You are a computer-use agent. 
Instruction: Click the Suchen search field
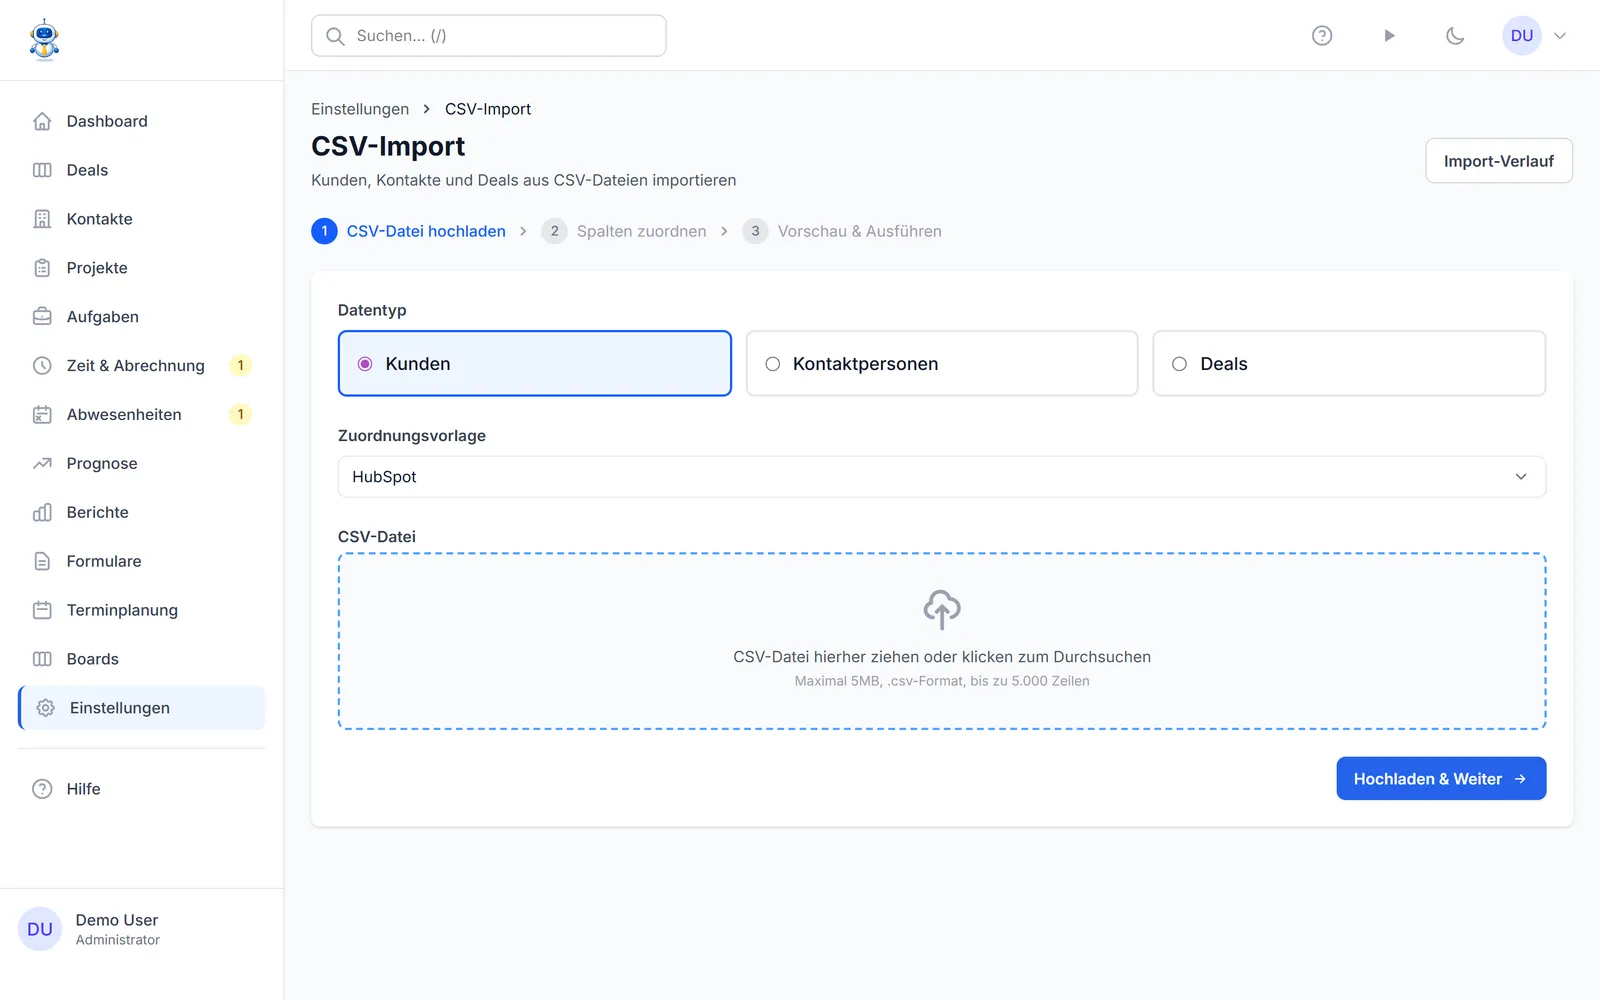coord(489,36)
